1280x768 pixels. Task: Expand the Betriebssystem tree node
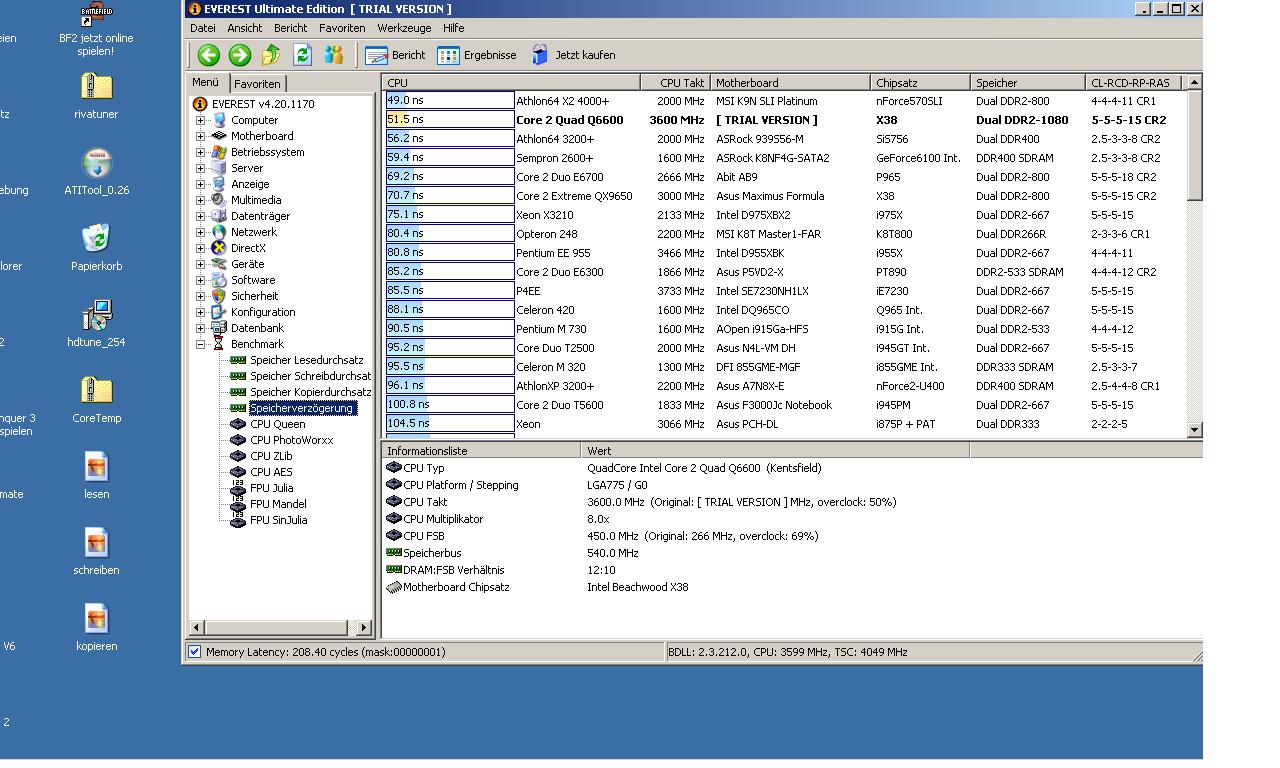(x=200, y=152)
